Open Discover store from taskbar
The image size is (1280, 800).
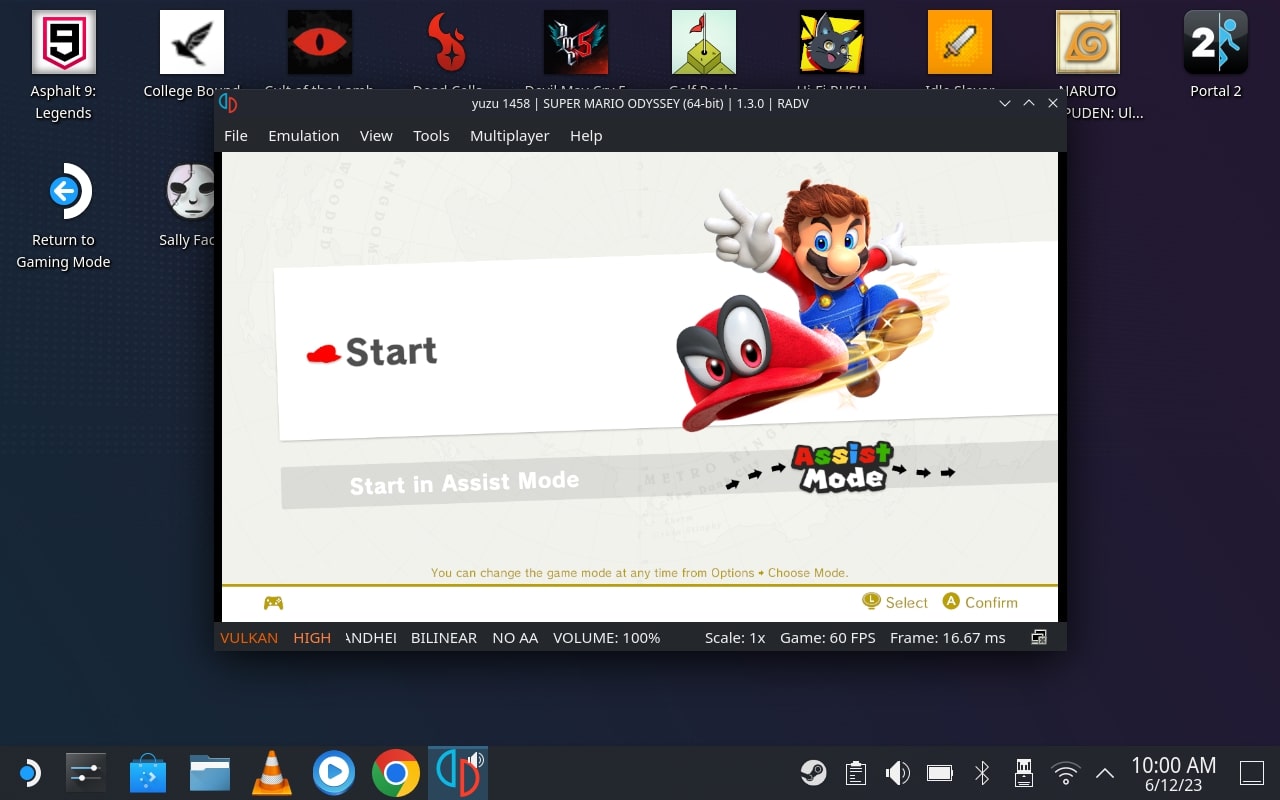[x=148, y=773]
